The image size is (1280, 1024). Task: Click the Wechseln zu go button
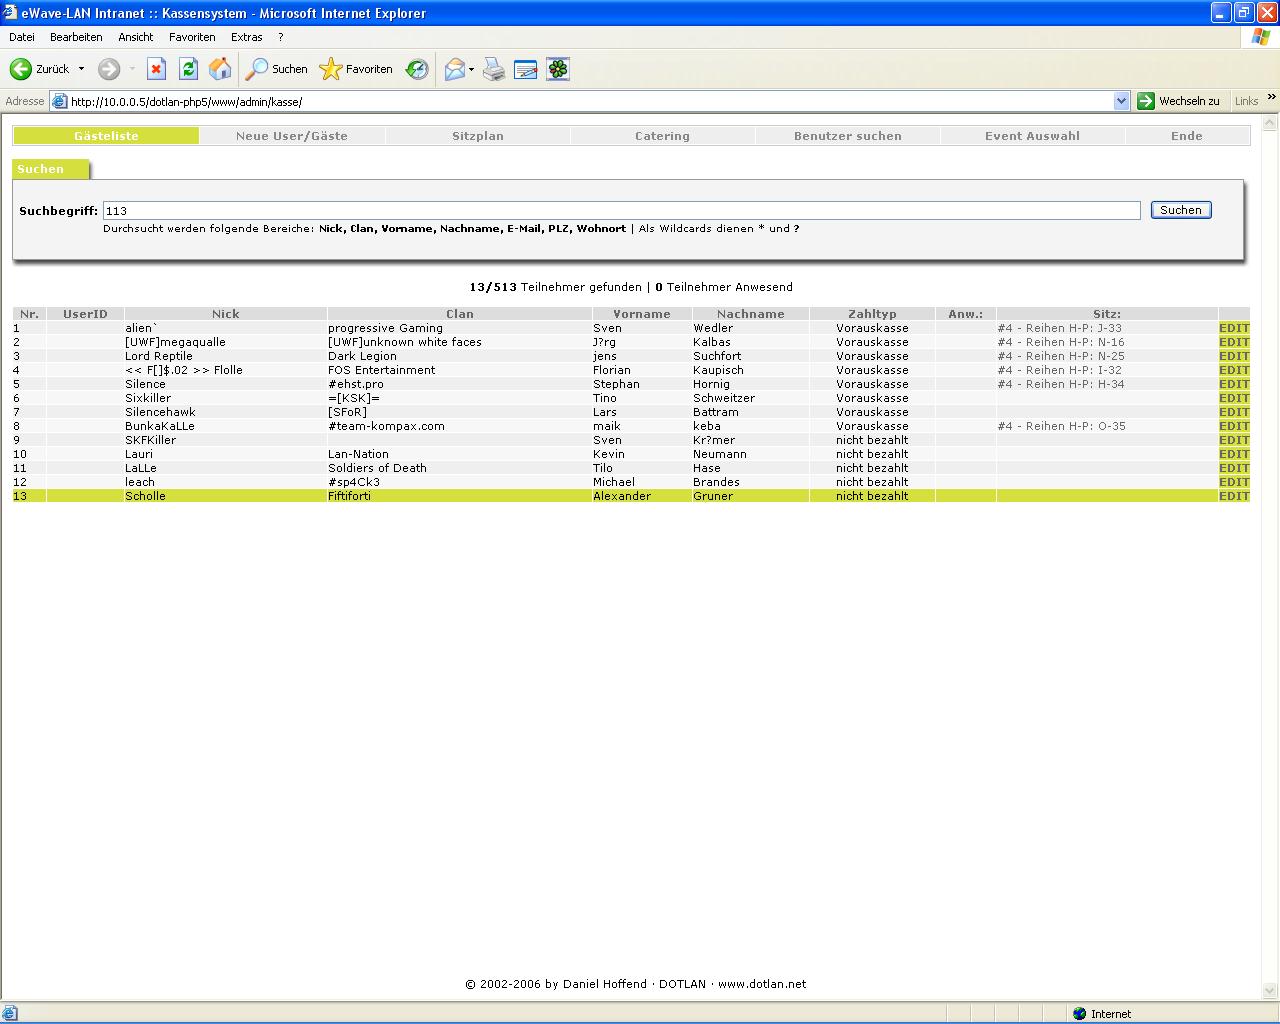(1179, 101)
